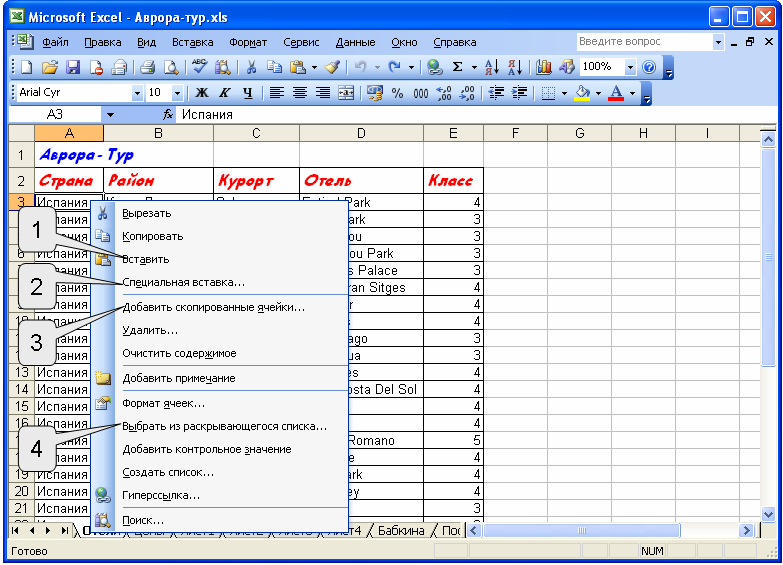Decrease indent icon
The image size is (783, 565).
tap(496, 93)
